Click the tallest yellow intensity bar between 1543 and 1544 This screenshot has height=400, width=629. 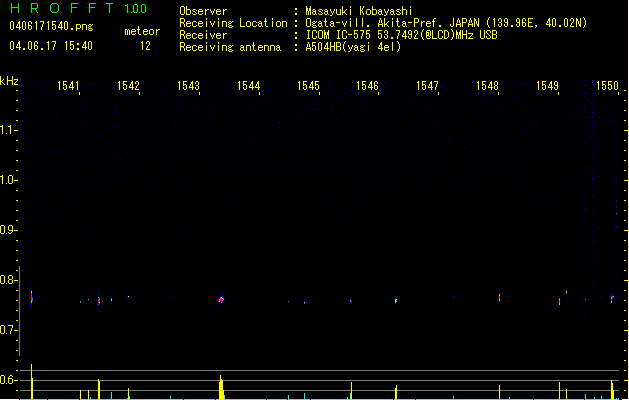pos(221,388)
